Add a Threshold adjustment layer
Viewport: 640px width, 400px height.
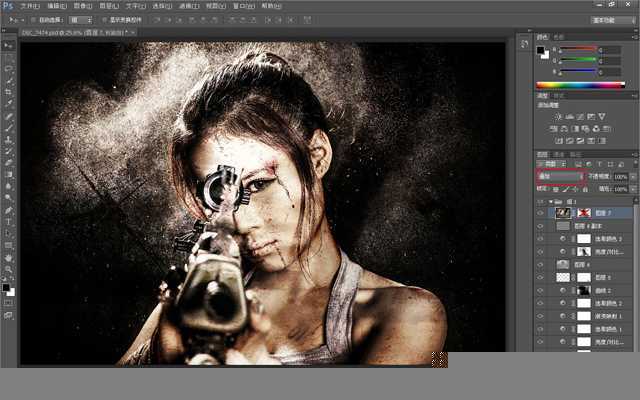(580, 140)
